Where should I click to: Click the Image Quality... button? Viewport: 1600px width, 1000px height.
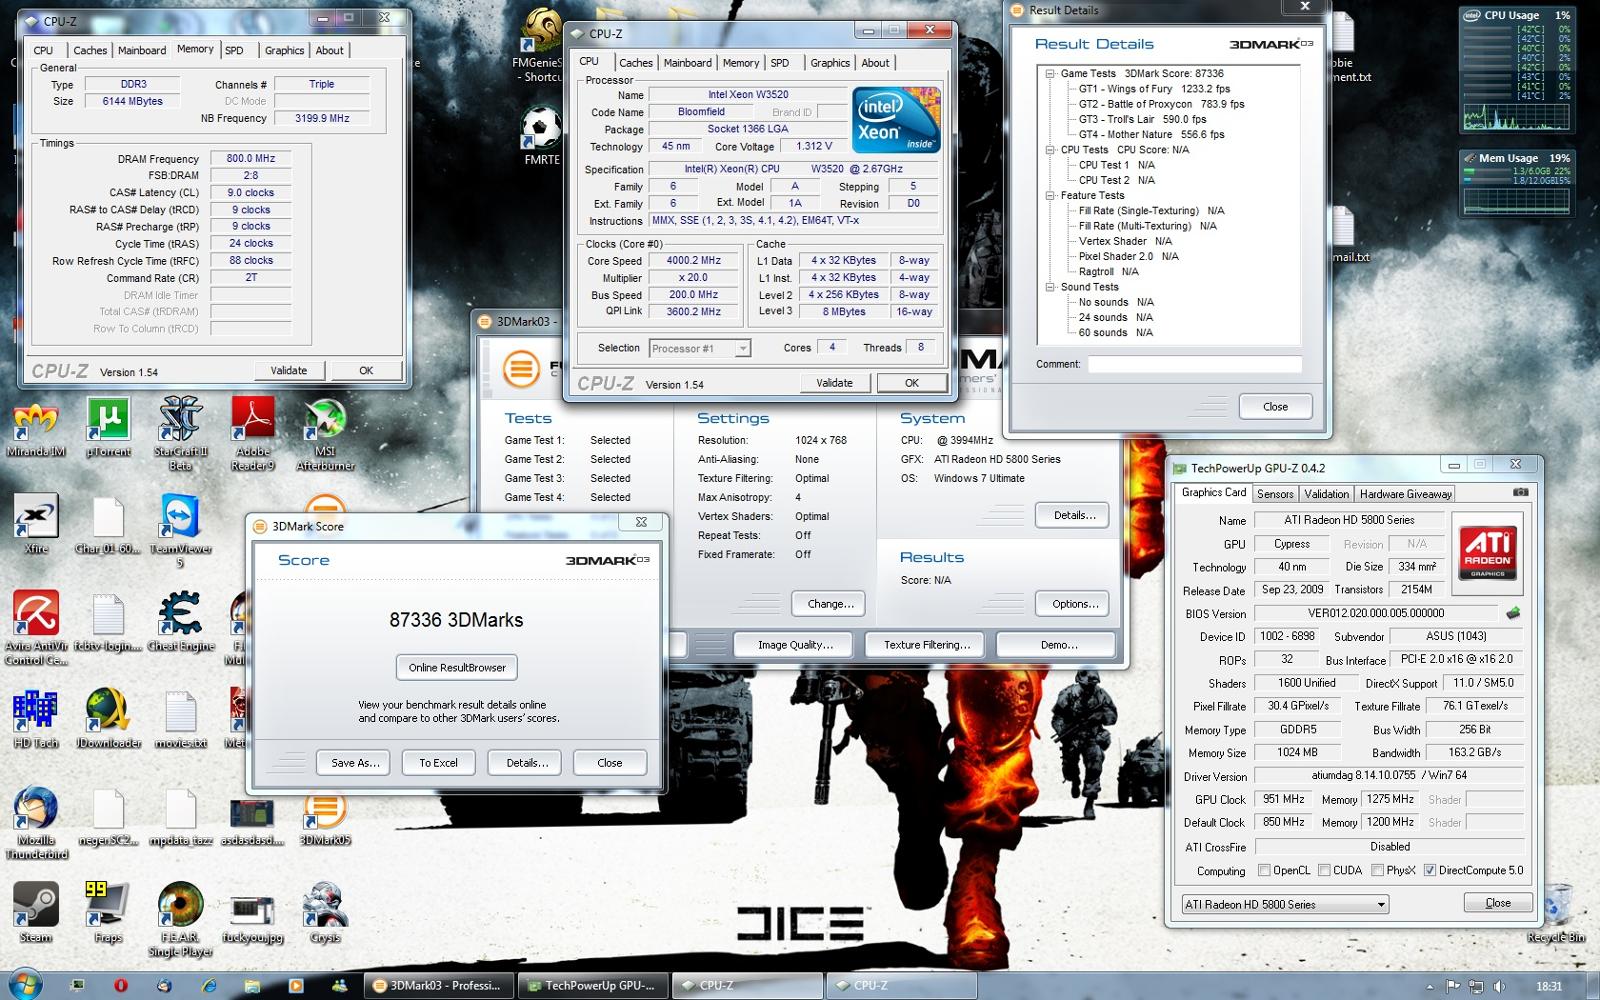(795, 645)
